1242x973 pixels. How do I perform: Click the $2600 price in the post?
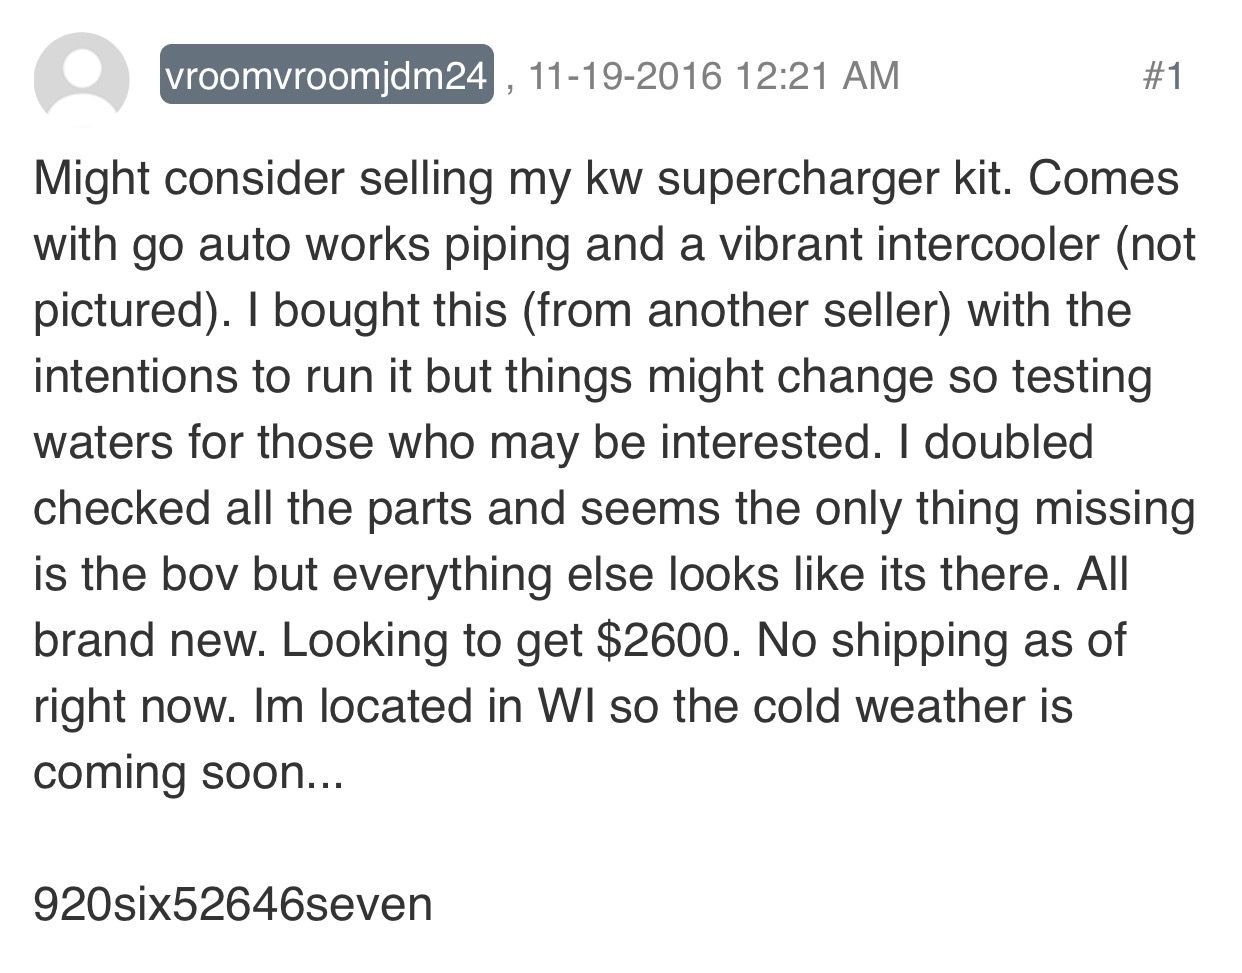[x=668, y=640]
